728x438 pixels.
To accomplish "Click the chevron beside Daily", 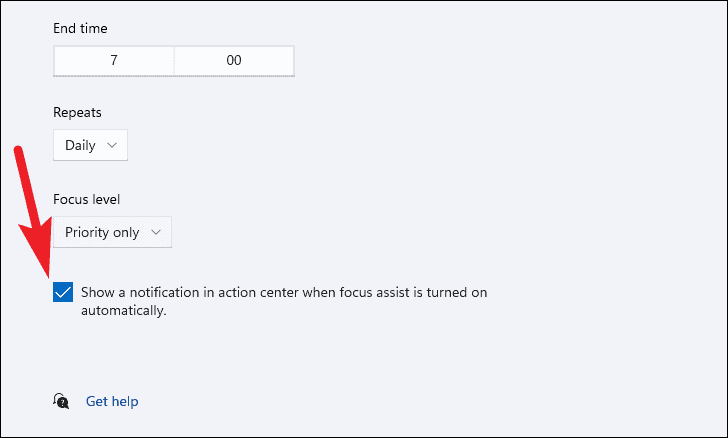I will click(111, 145).
